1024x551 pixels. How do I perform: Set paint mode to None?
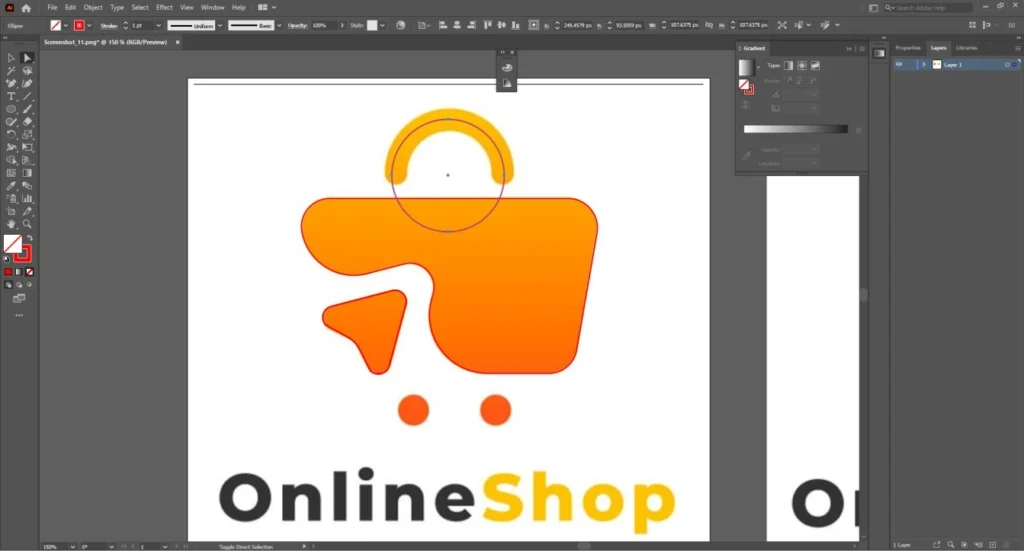tap(29, 272)
